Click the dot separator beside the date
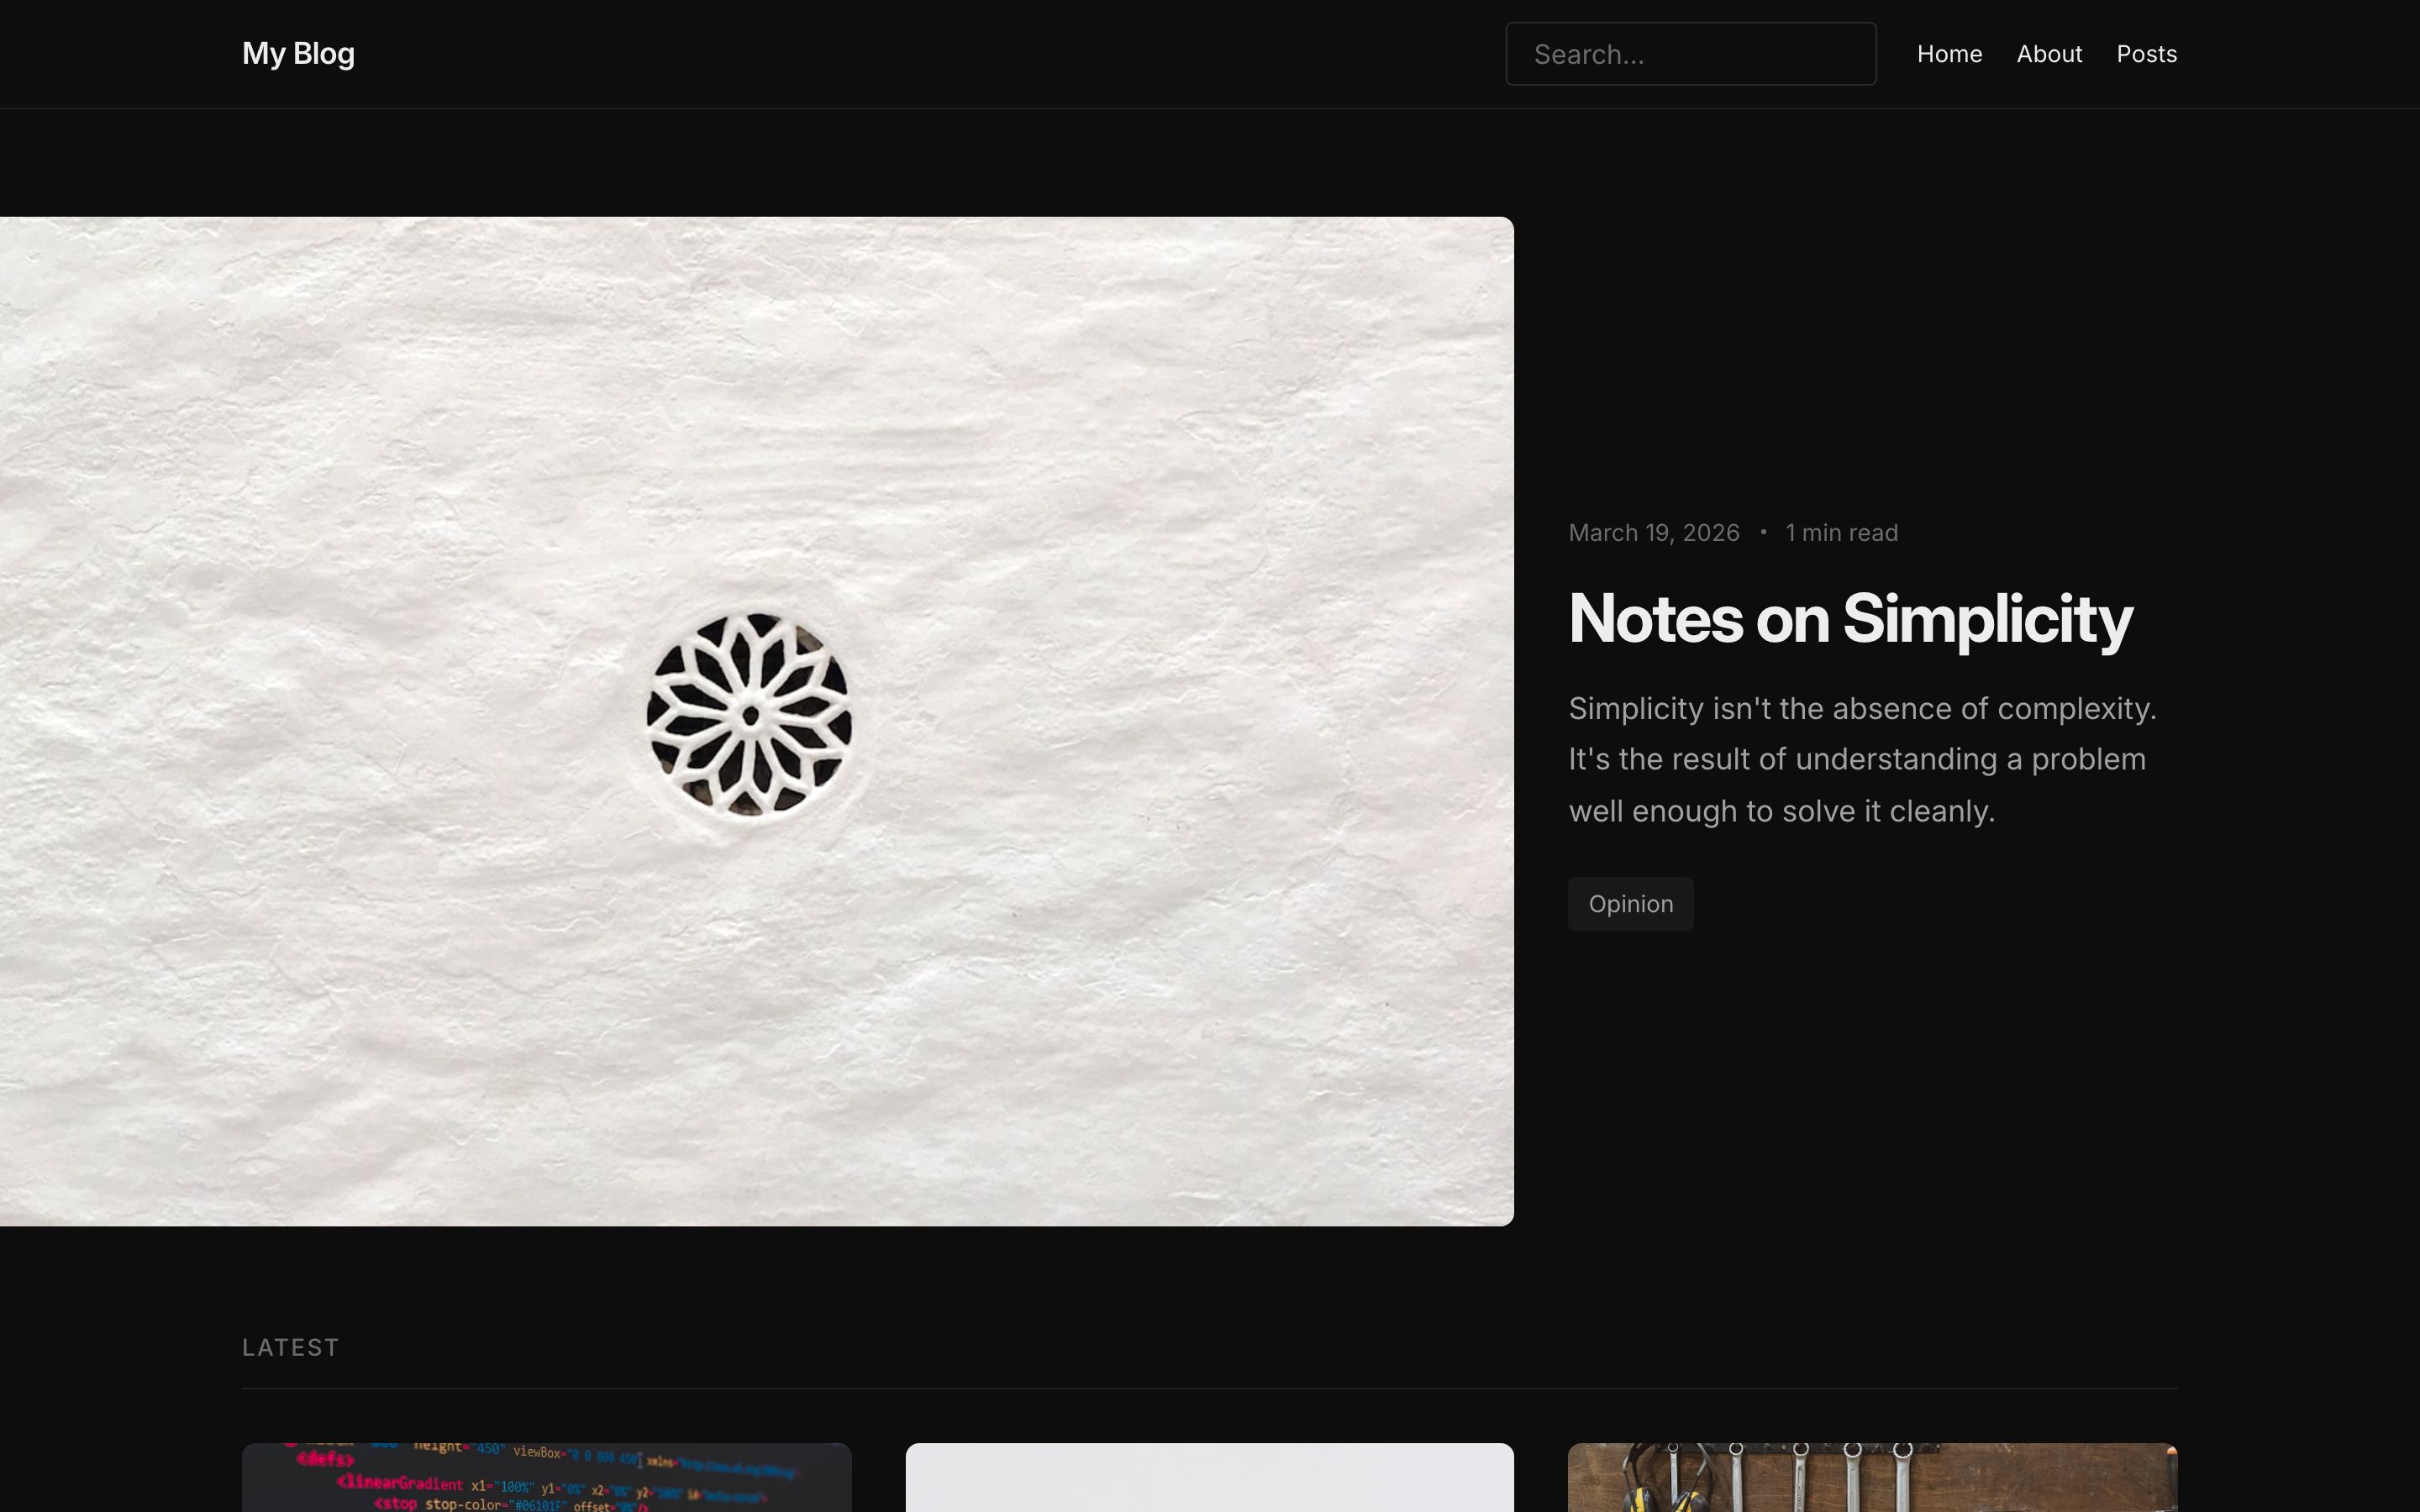2420x1512 pixels. click(x=1763, y=533)
